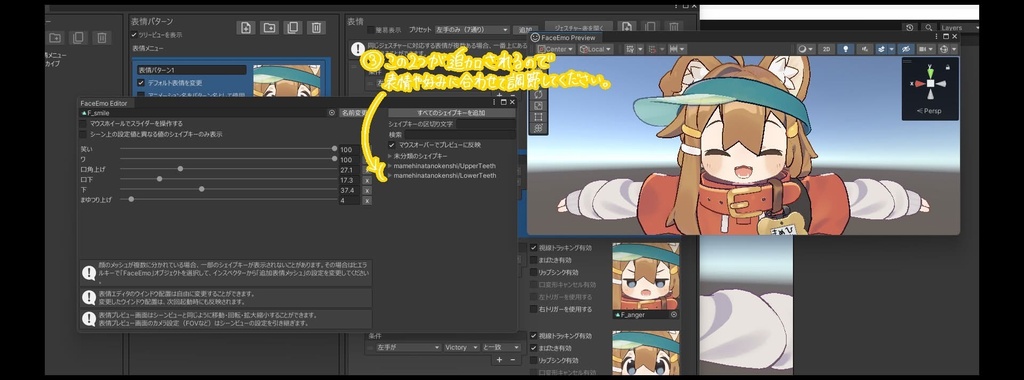
Task: Adjust the 口角上げ slider handle
Action: pos(180,169)
